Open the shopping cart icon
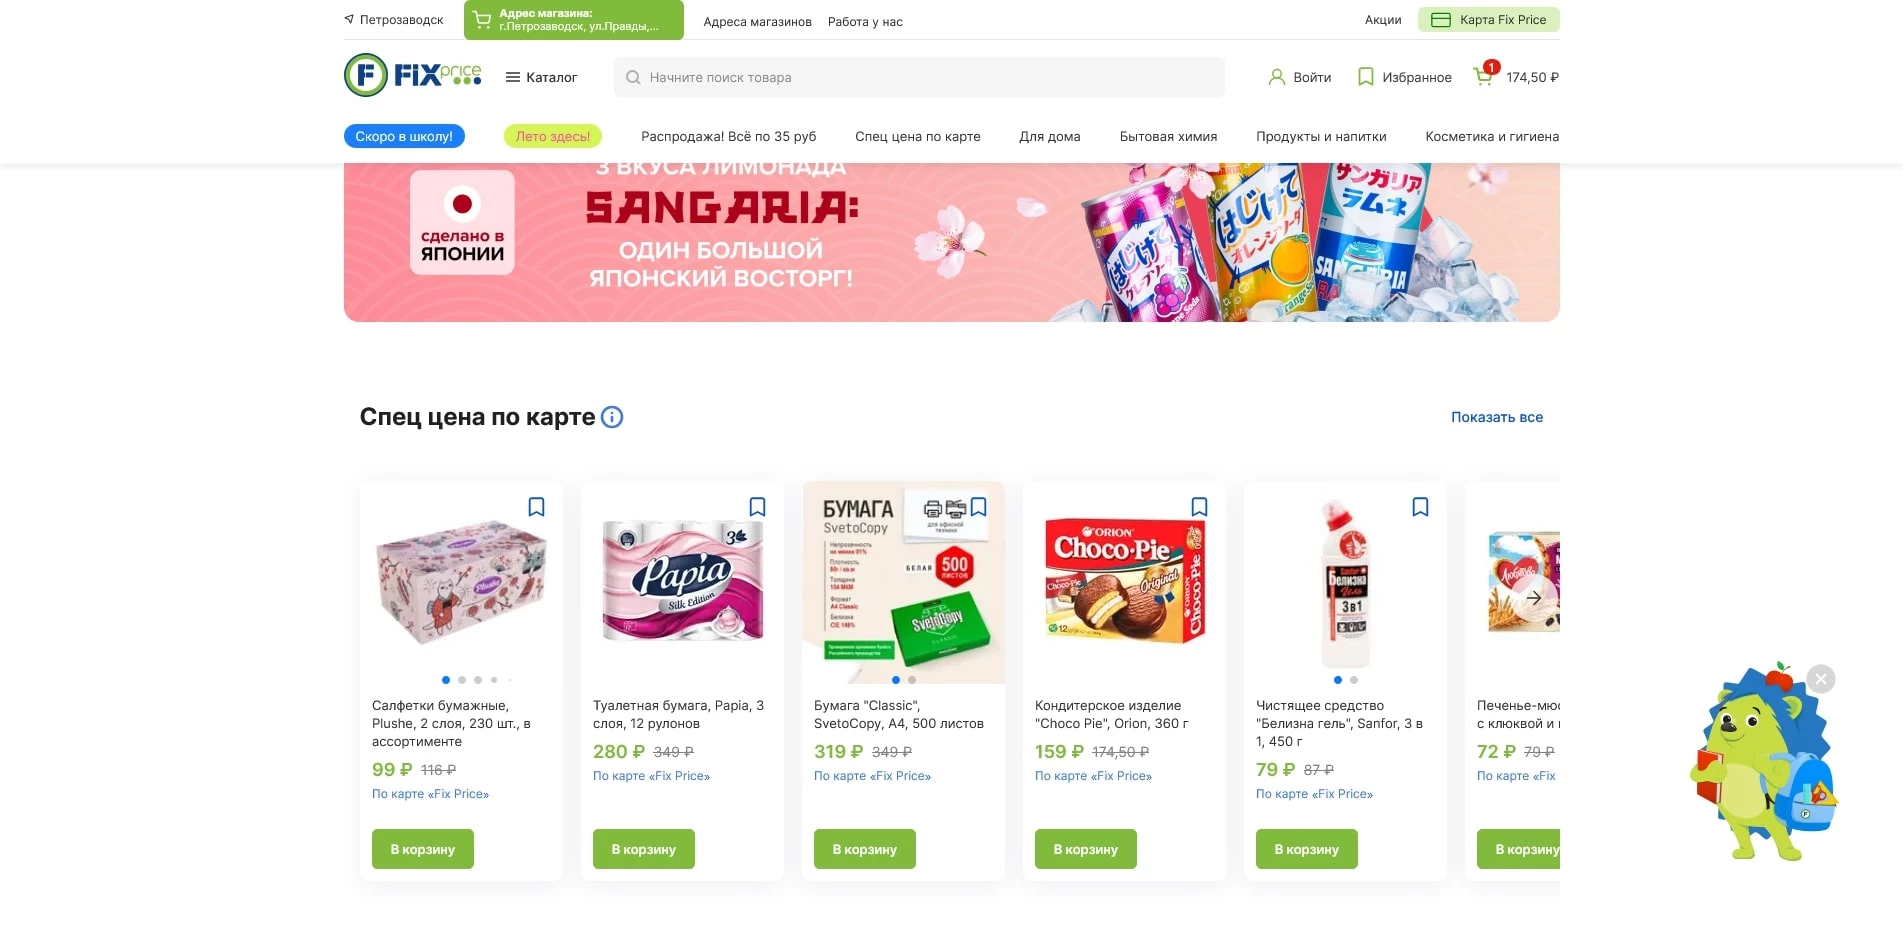Image resolution: width=1903 pixels, height=927 pixels. (1484, 77)
